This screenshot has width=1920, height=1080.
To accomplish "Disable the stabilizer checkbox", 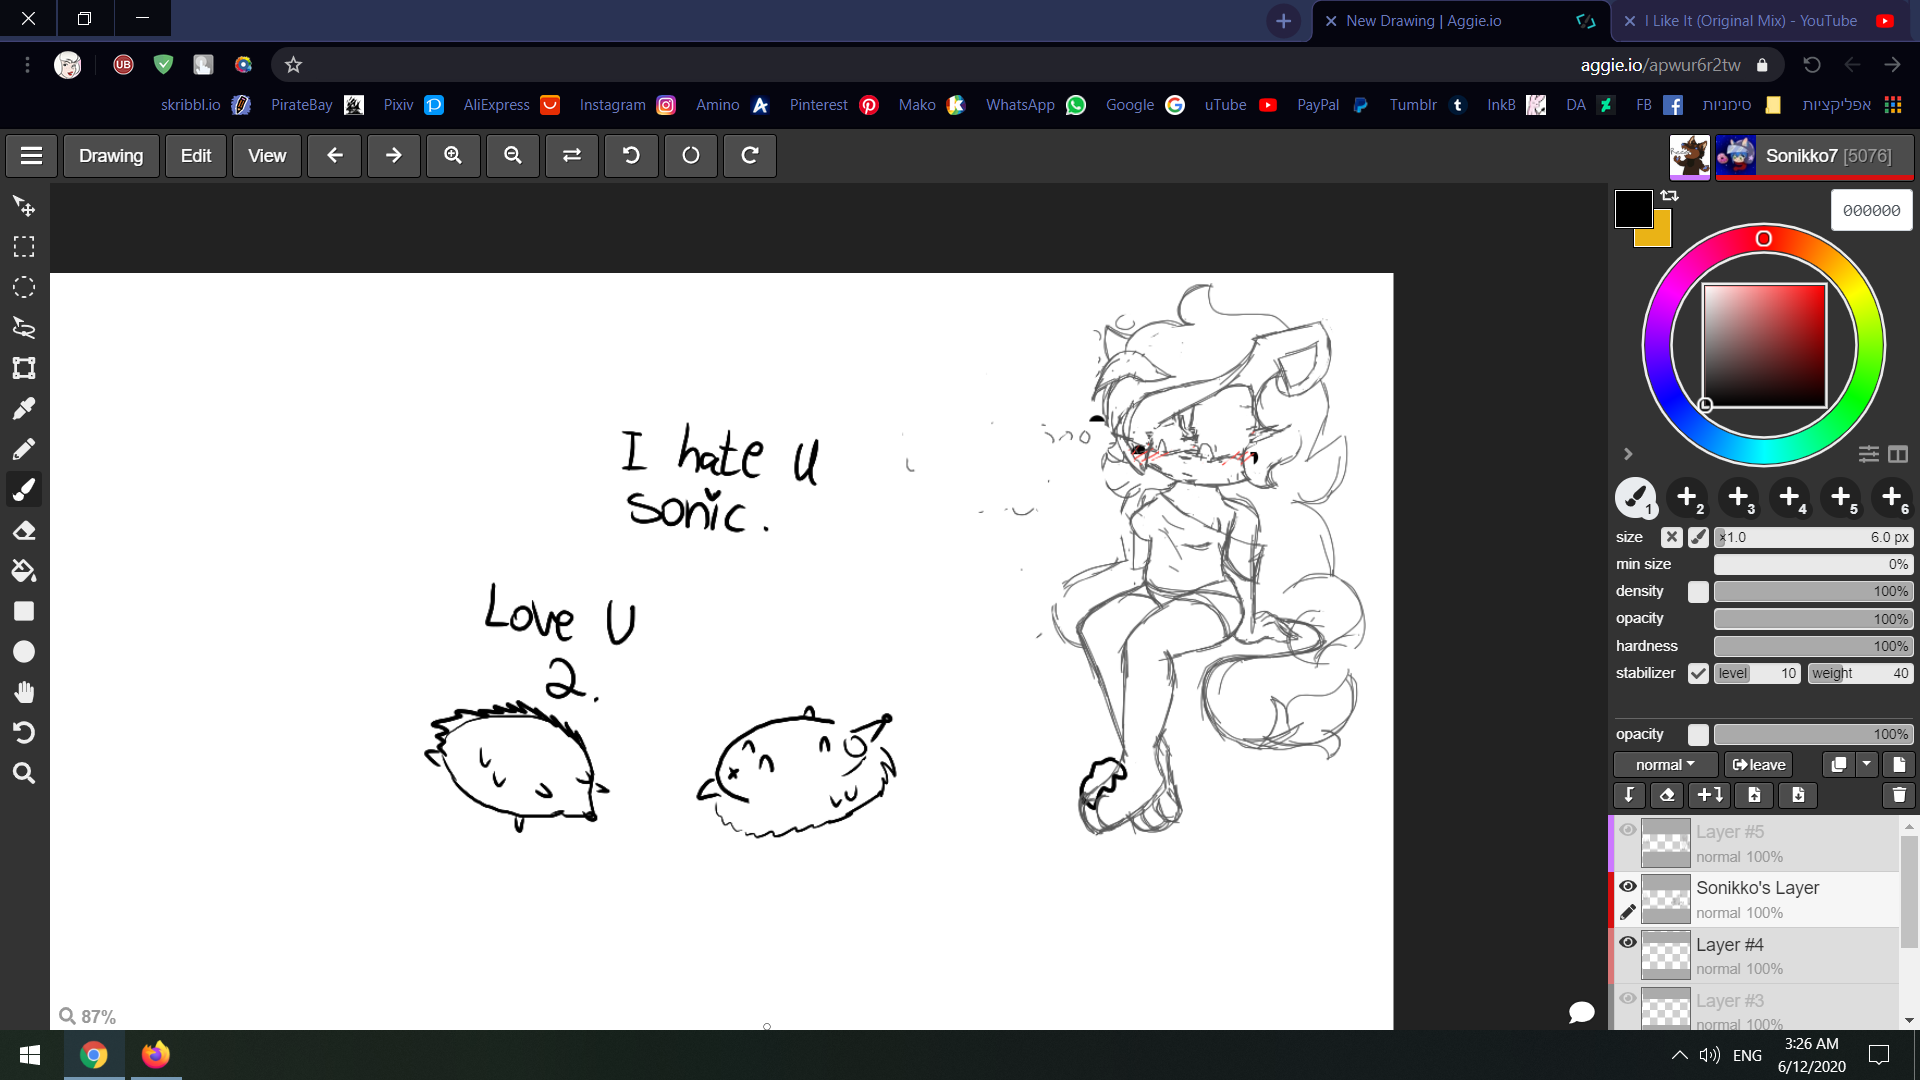I will coord(1698,673).
